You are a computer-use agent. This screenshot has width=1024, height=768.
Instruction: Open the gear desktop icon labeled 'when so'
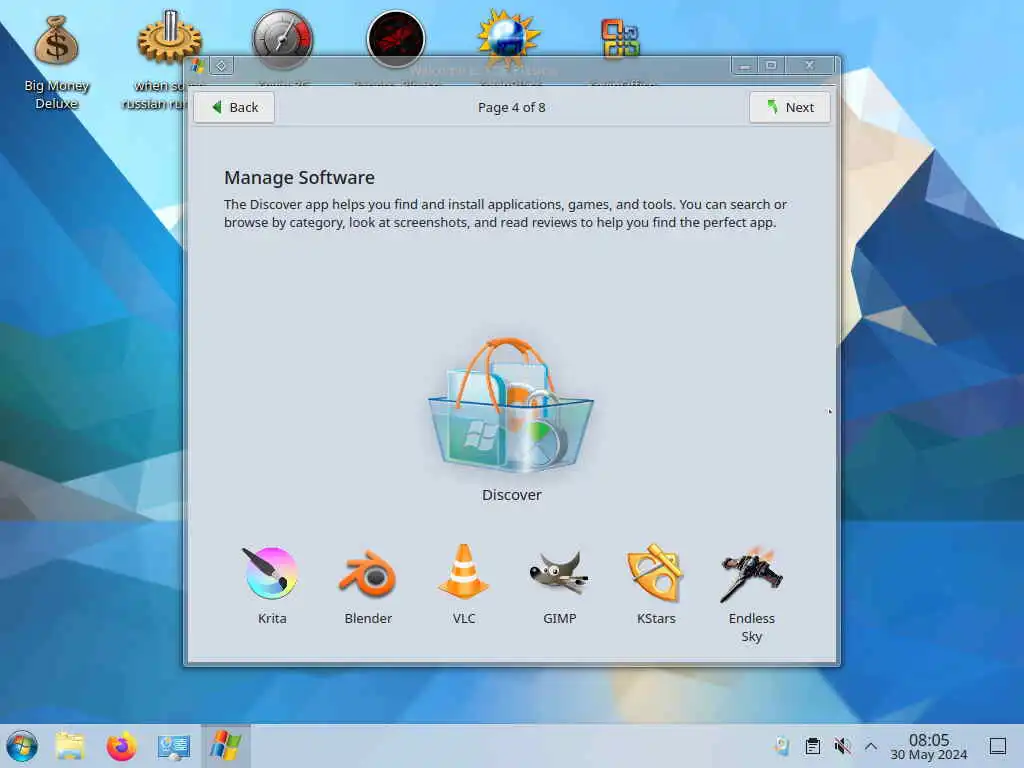click(170, 38)
